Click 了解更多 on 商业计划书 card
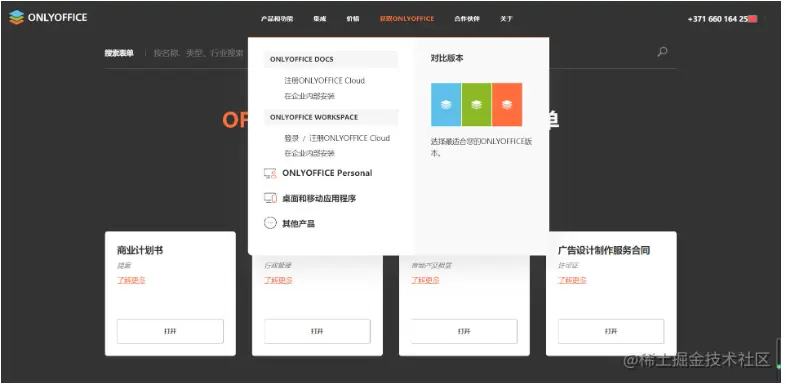The image size is (786, 384). tap(131, 280)
